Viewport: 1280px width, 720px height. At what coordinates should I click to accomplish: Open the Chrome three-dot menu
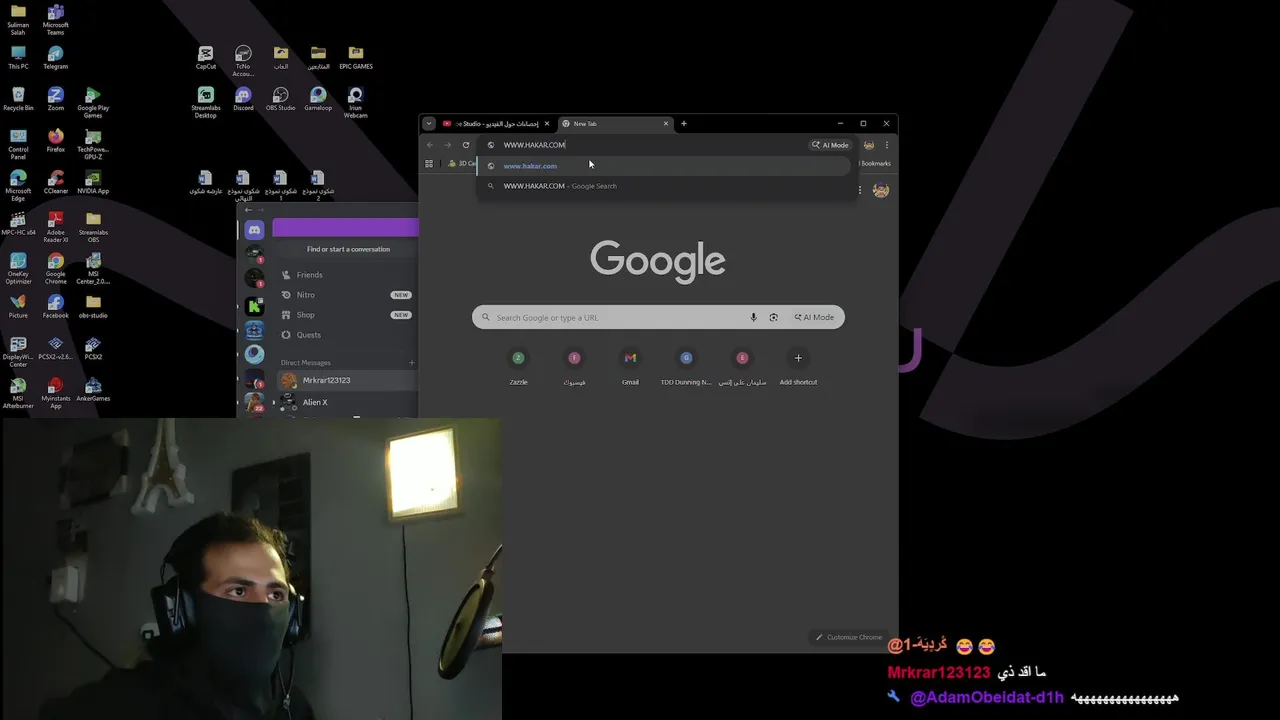pos(887,145)
